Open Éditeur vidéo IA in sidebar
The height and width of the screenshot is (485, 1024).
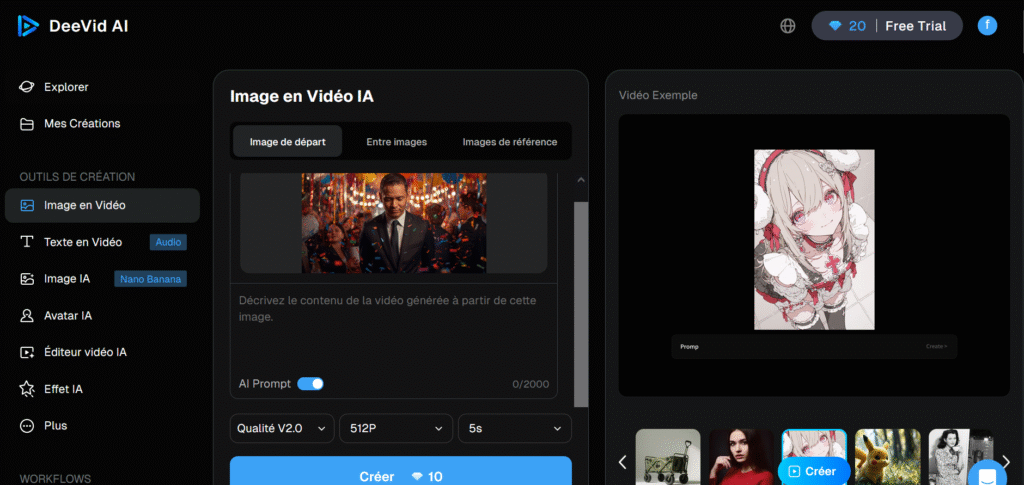coord(84,352)
